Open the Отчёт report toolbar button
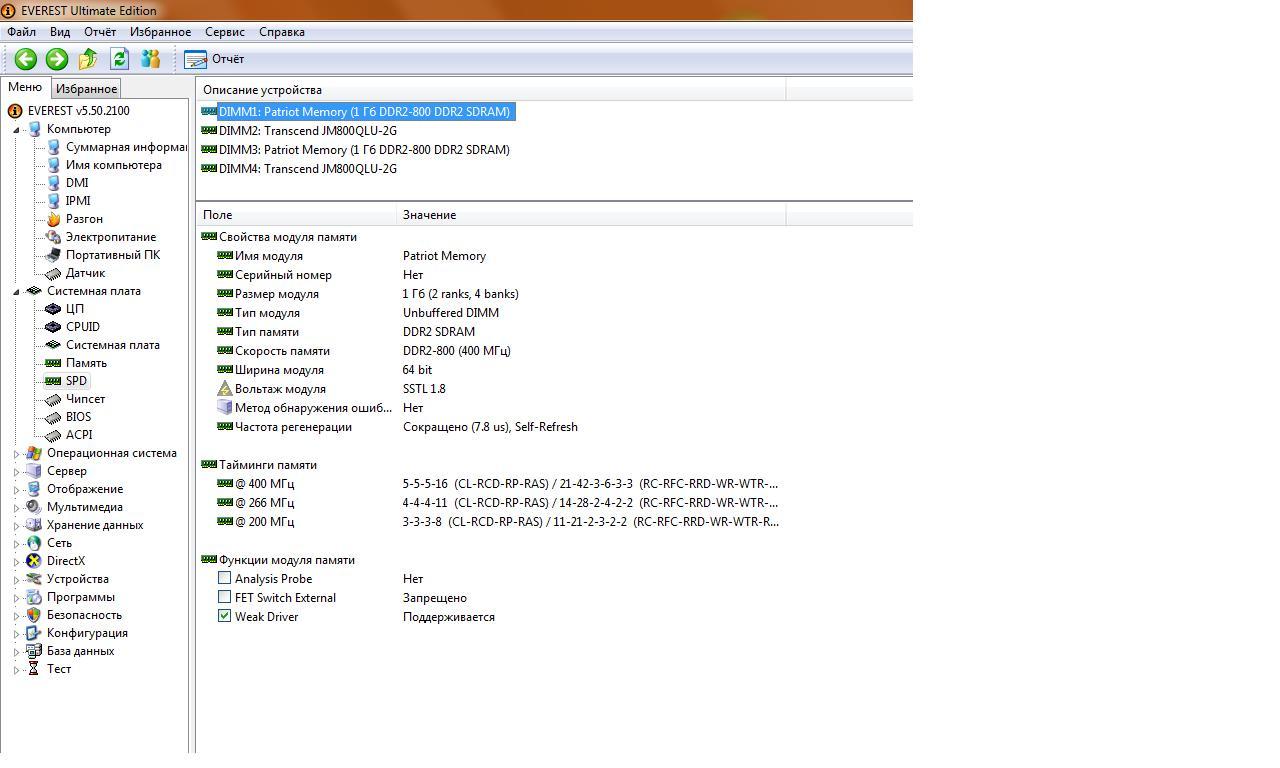 tap(215, 59)
